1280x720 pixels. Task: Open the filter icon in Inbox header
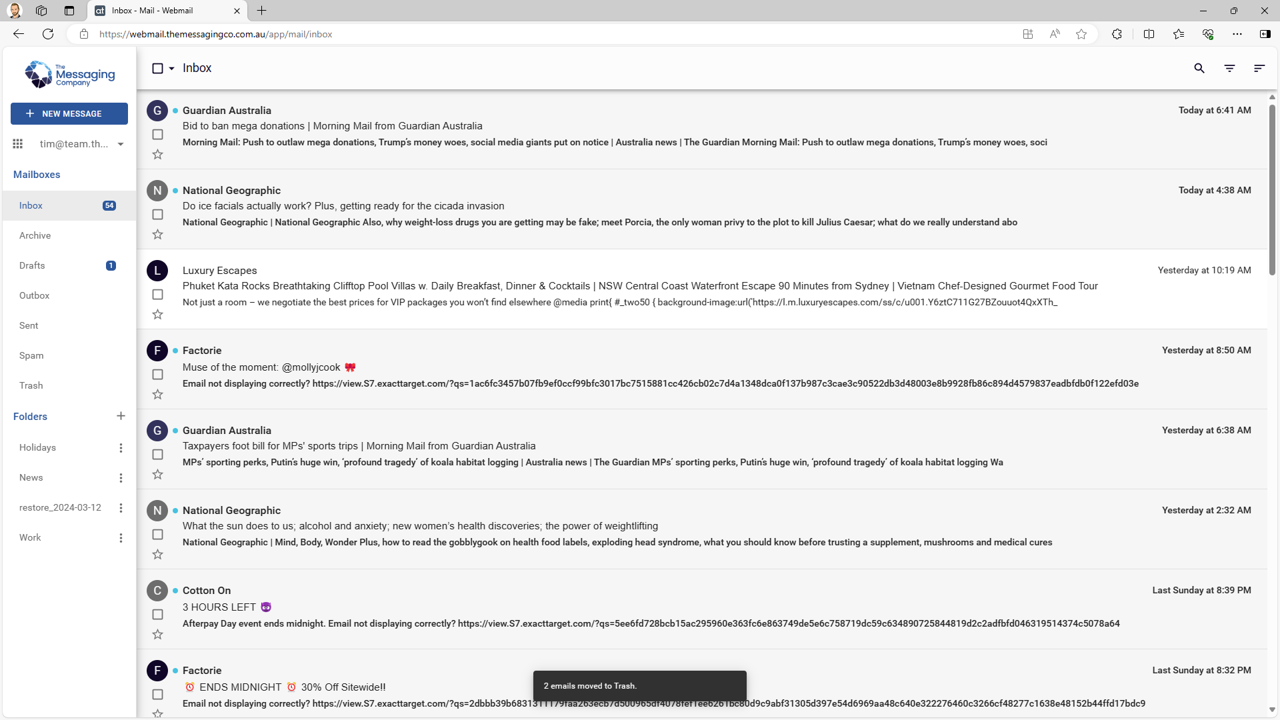pos(1229,68)
